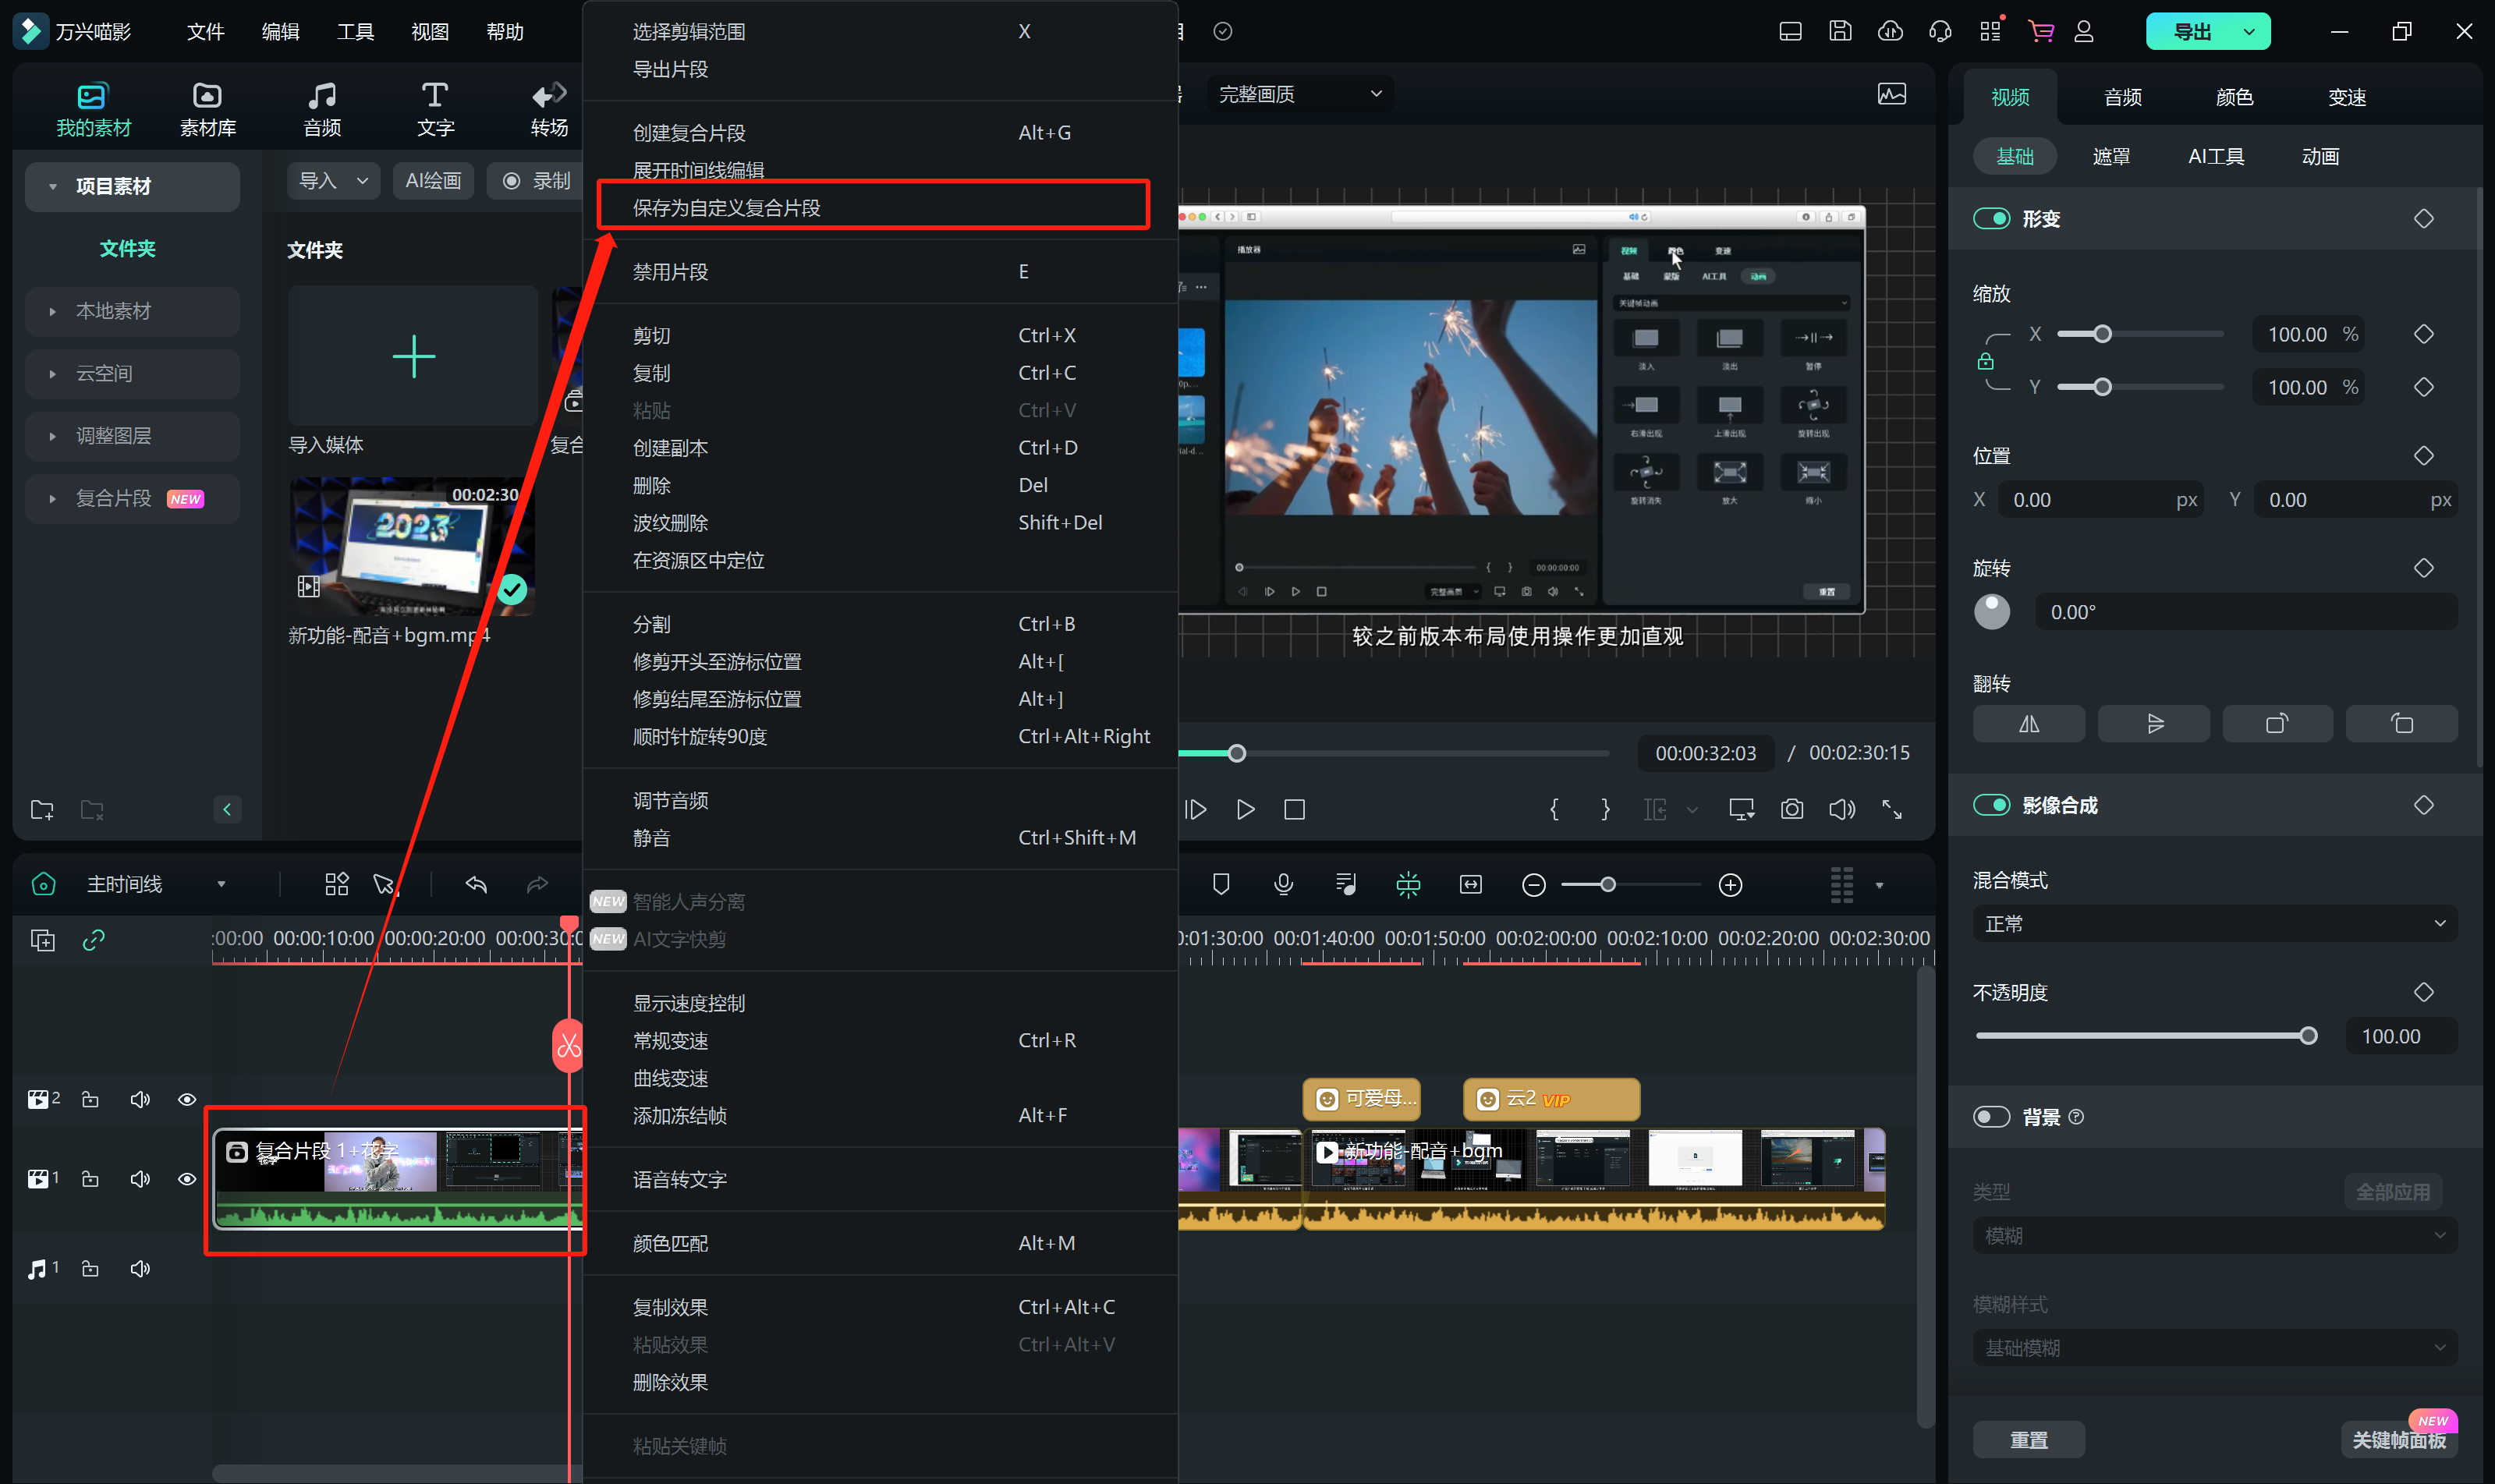Click the snapshot camera icon
Image resolution: width=2495 pixels, height=1484 pixels.
pos(1791,809)
